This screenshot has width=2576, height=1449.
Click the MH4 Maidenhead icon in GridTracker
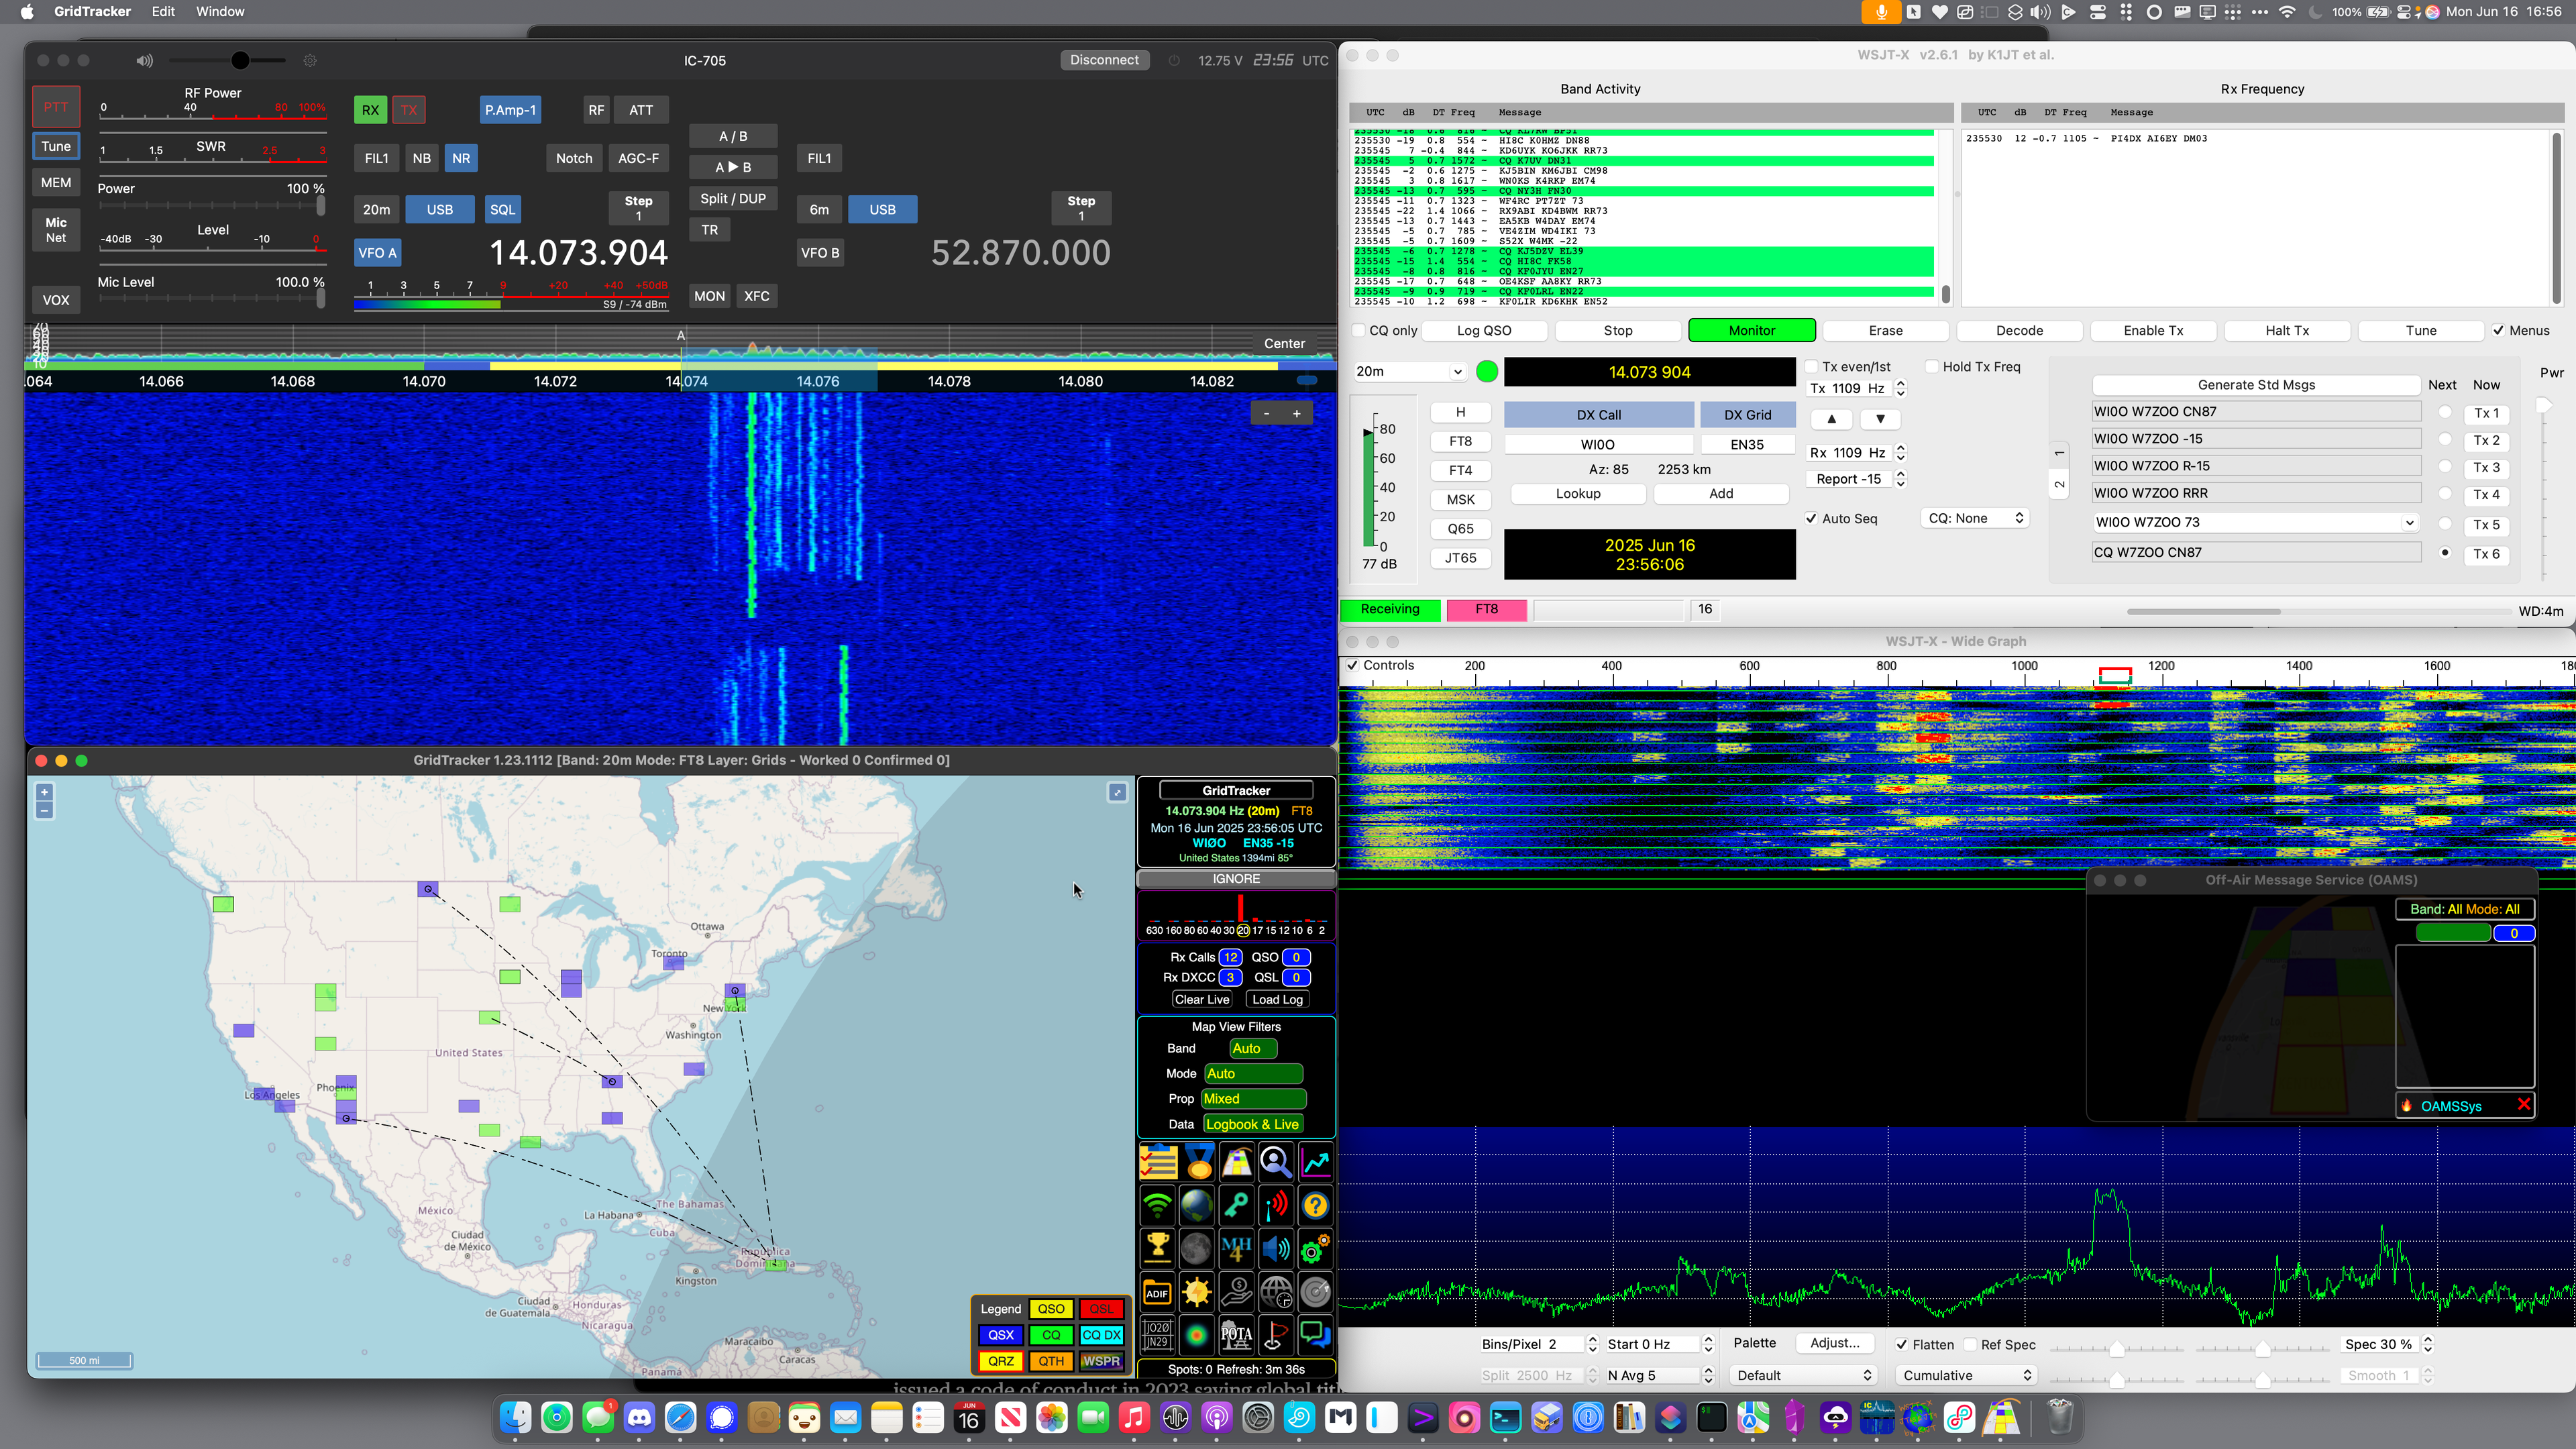point(1237,1248)
